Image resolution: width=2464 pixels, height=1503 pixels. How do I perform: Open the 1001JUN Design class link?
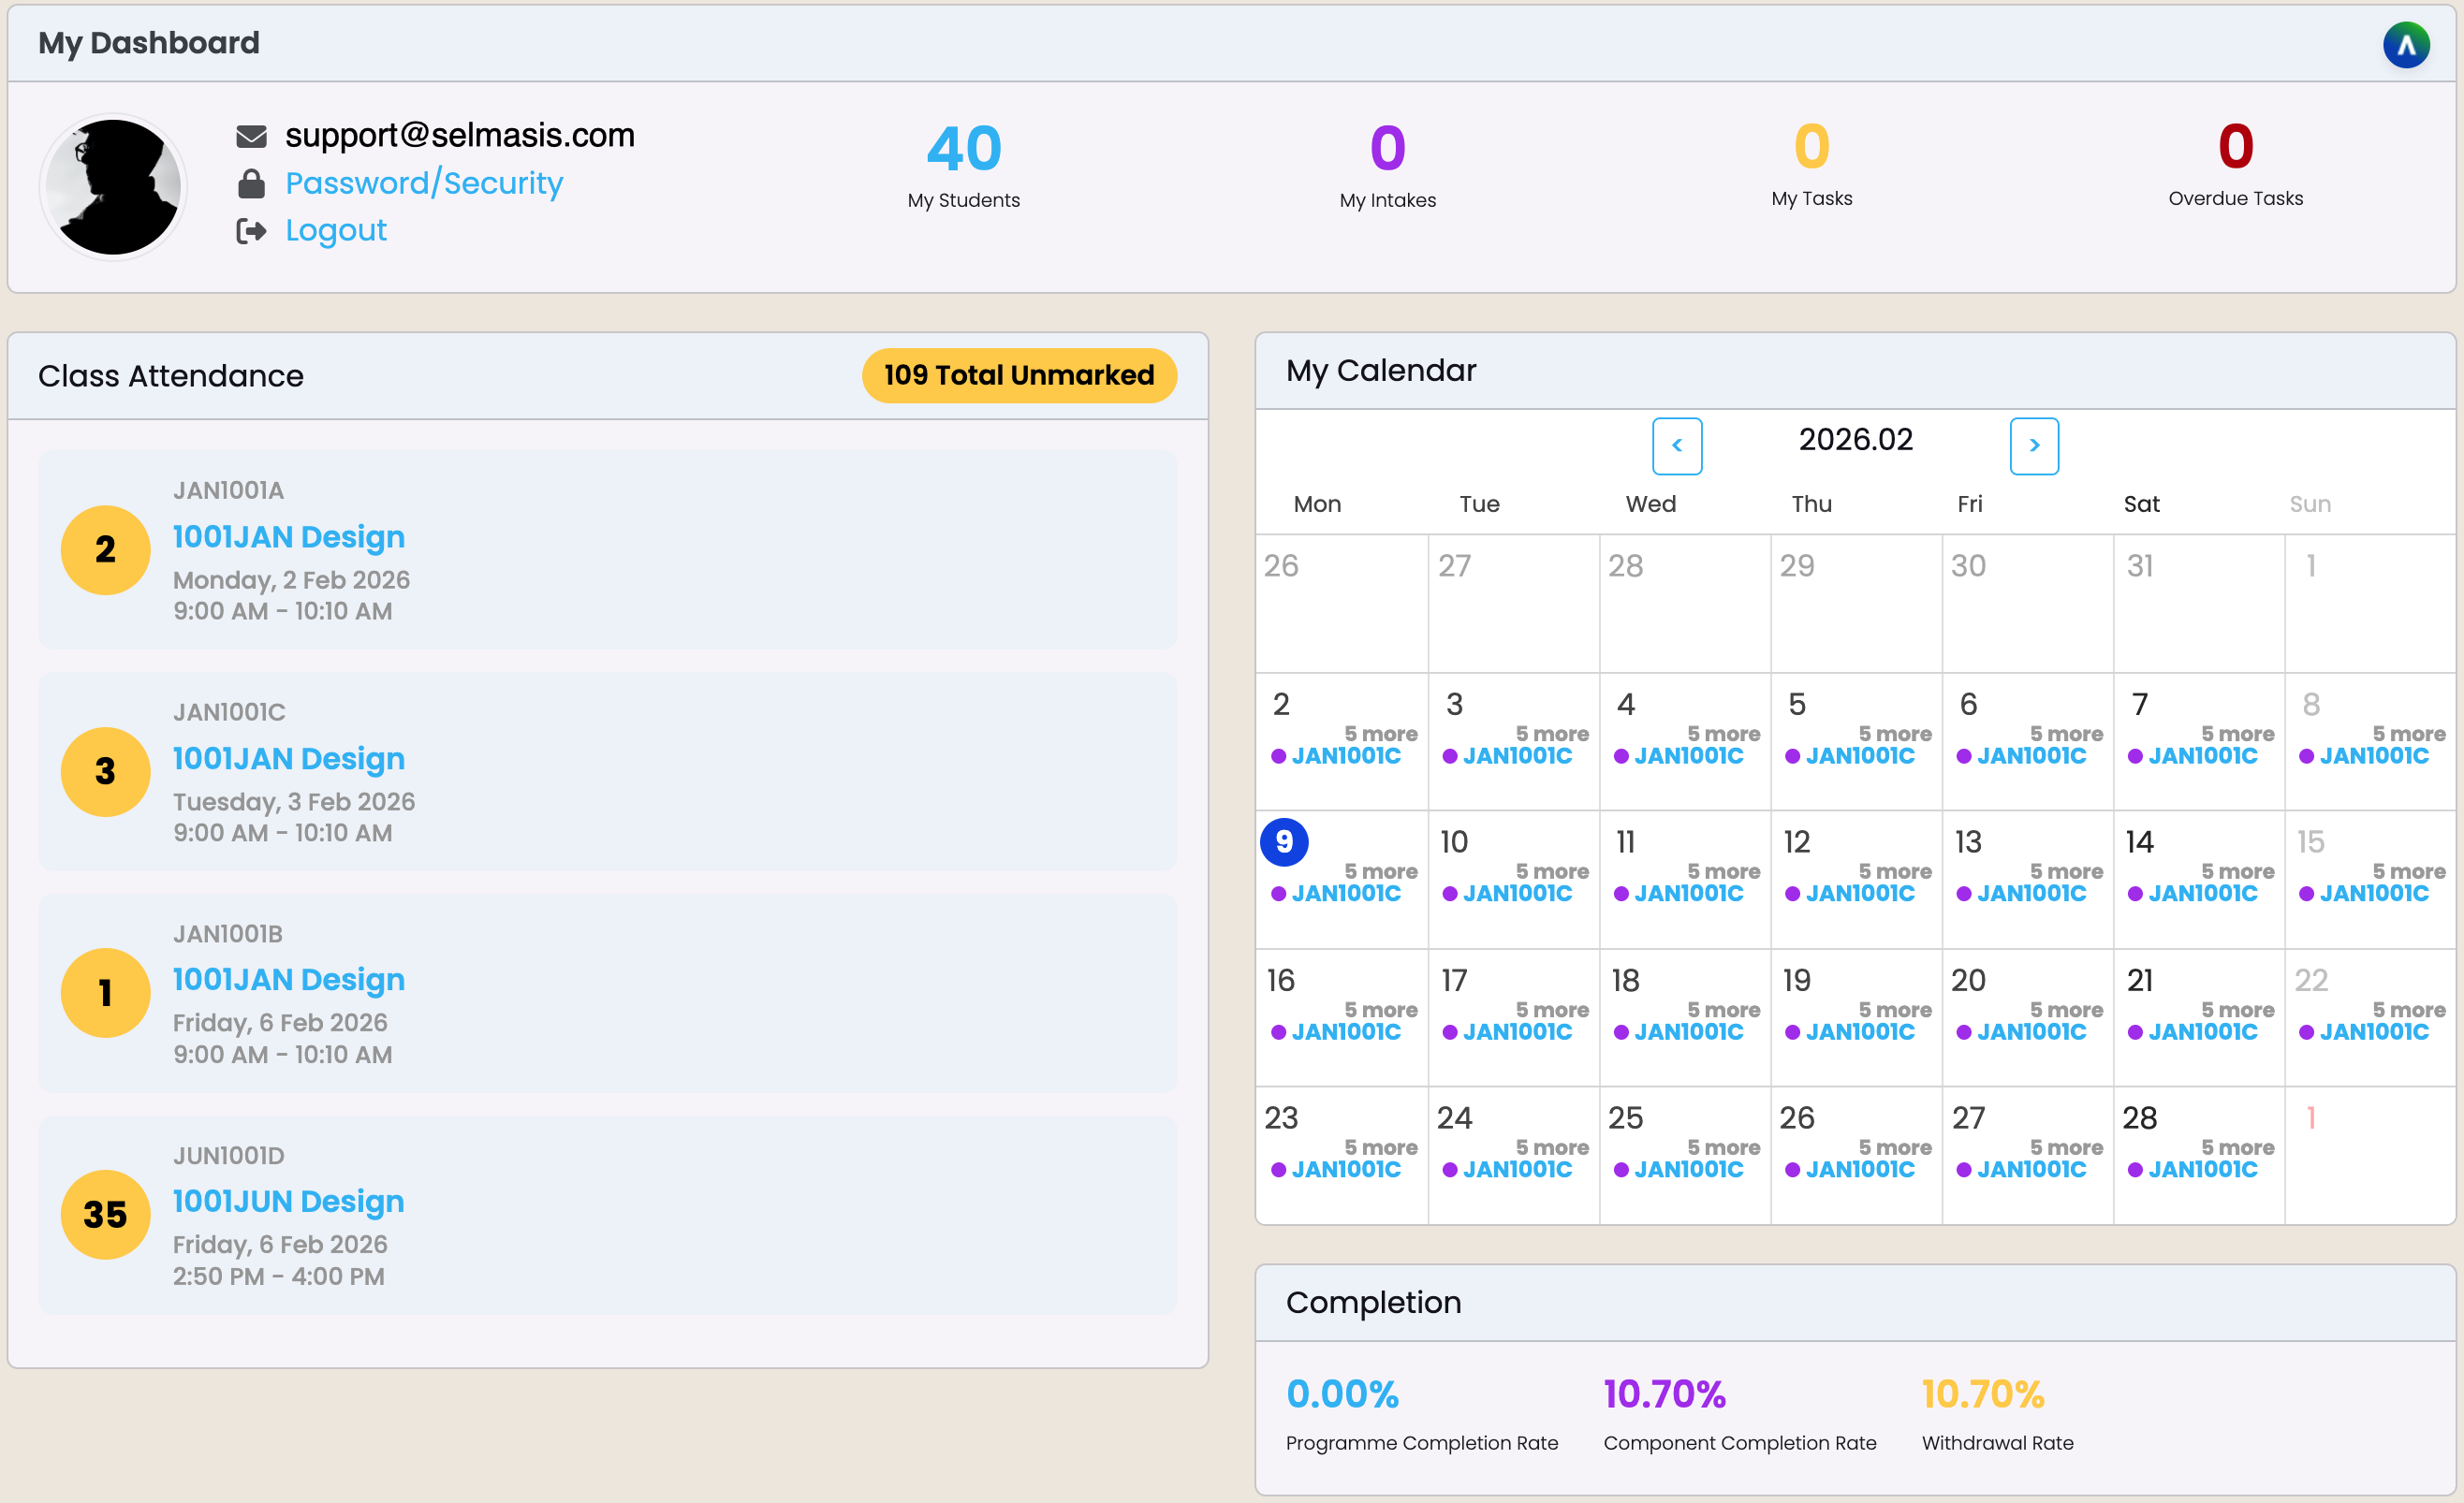click(x=288, y=1201)
